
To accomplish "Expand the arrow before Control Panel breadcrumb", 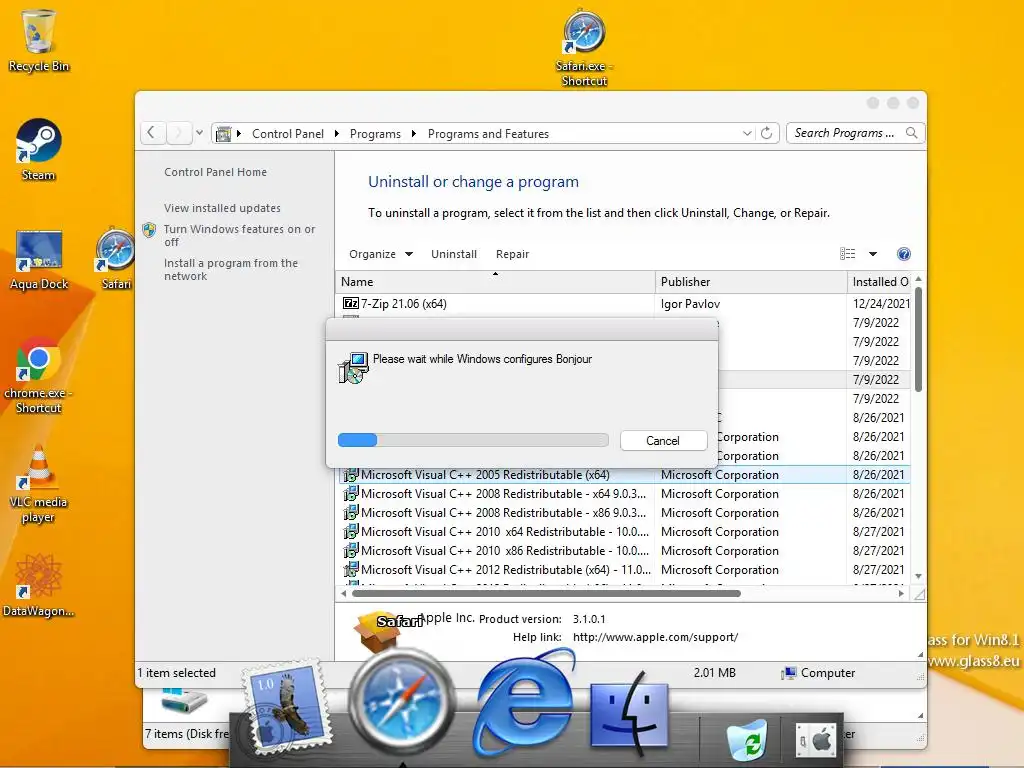I will click(x=239, y=133).
